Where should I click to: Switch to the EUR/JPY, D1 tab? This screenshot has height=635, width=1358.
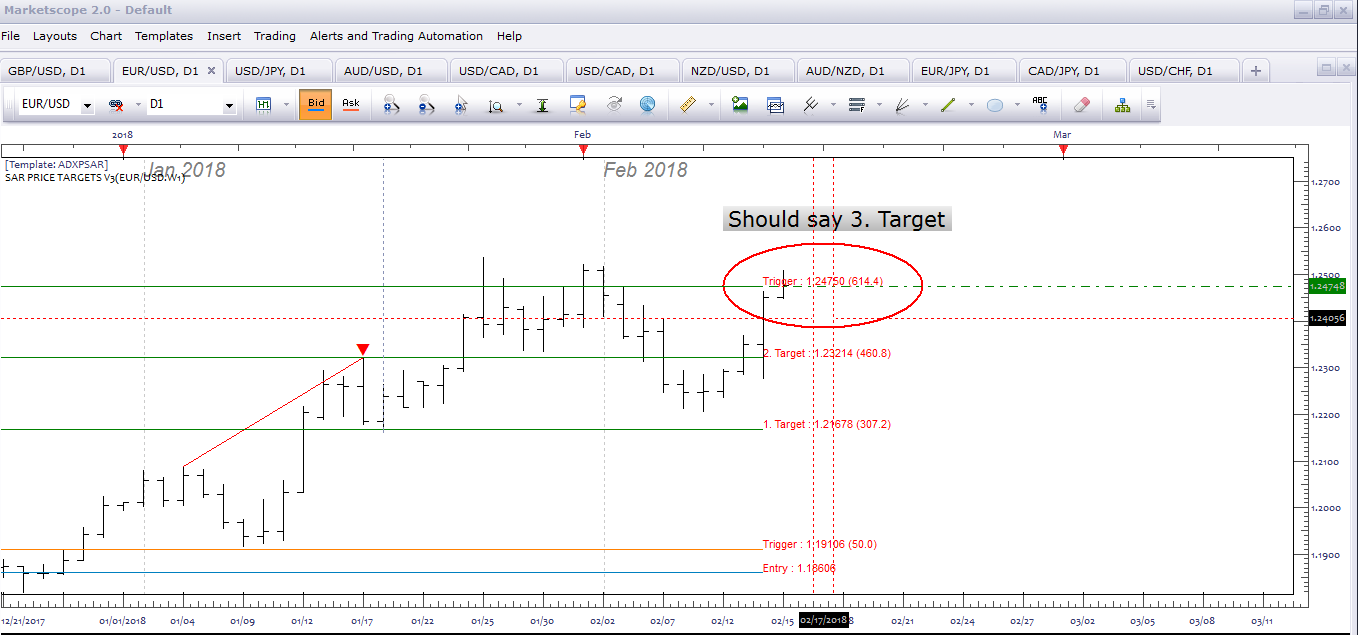(964, 71)
